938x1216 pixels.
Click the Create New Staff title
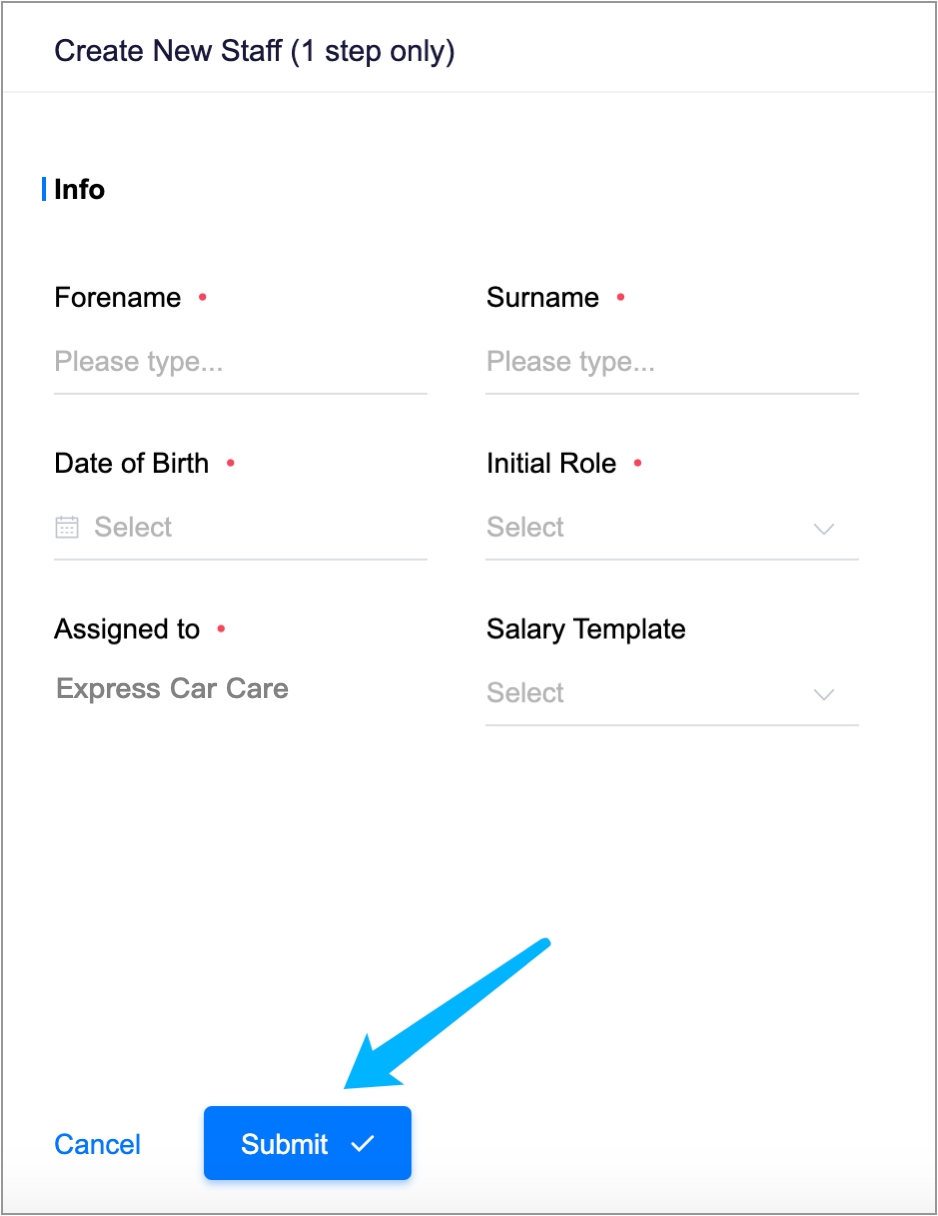254,51
